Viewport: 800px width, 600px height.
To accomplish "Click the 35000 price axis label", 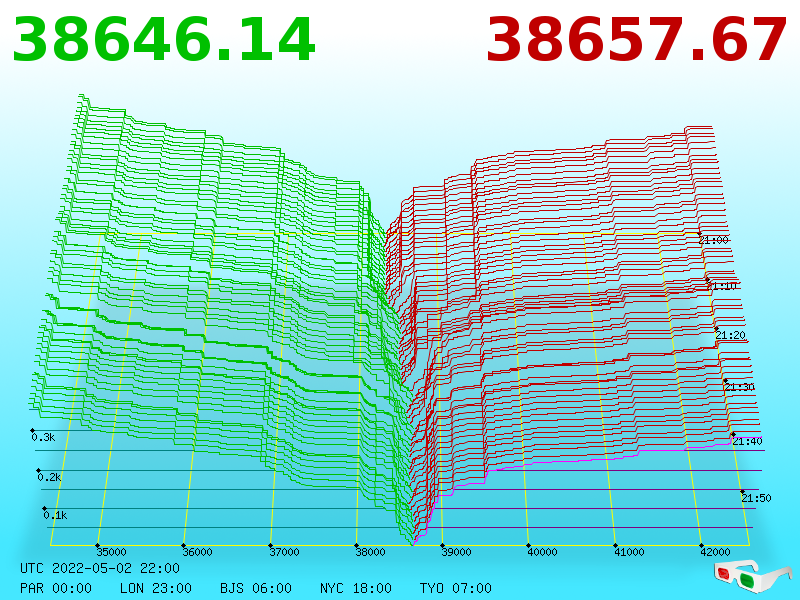I will click(x=111, y=552).
